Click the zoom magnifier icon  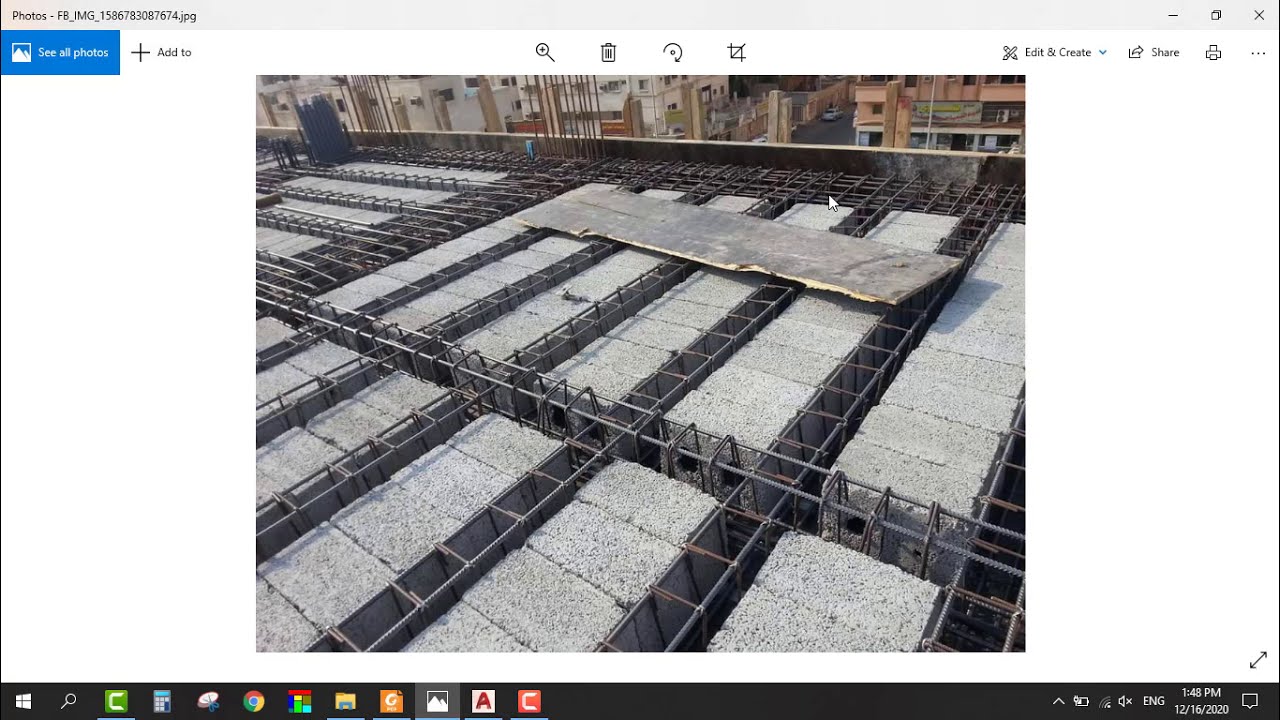pos(545,52)
